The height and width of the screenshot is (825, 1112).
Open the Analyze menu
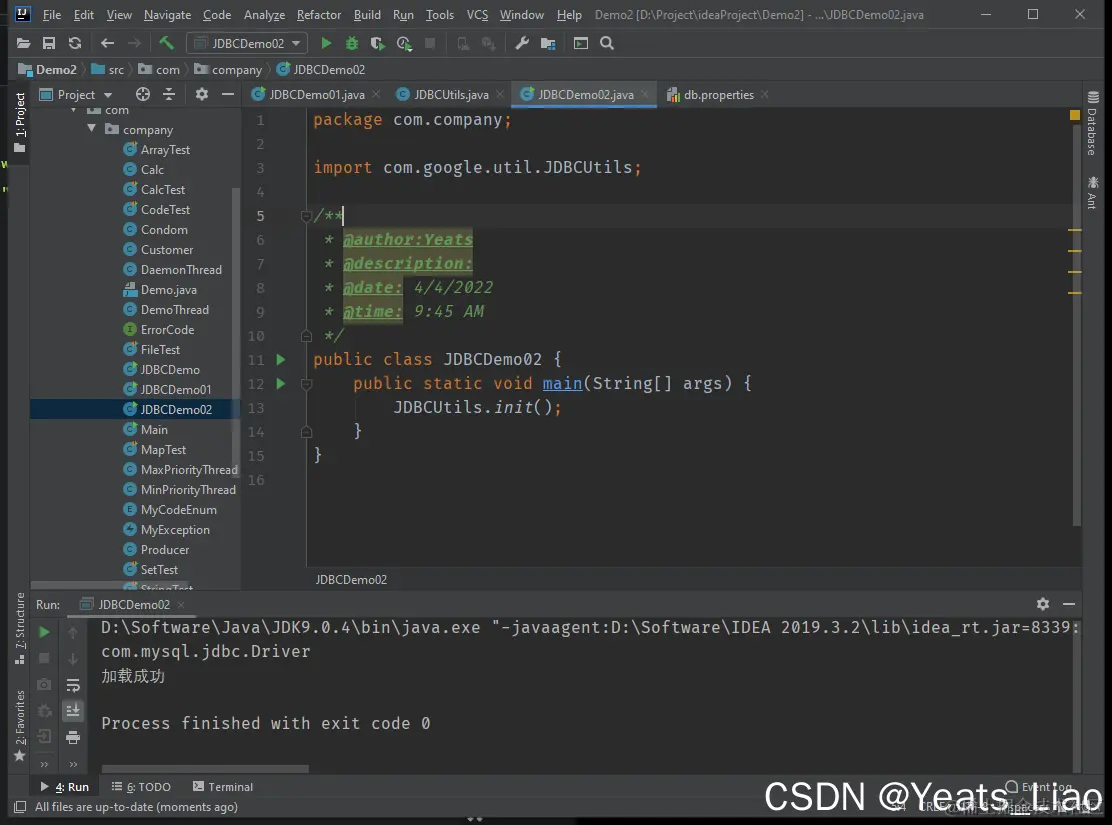[x=264, y=14]
